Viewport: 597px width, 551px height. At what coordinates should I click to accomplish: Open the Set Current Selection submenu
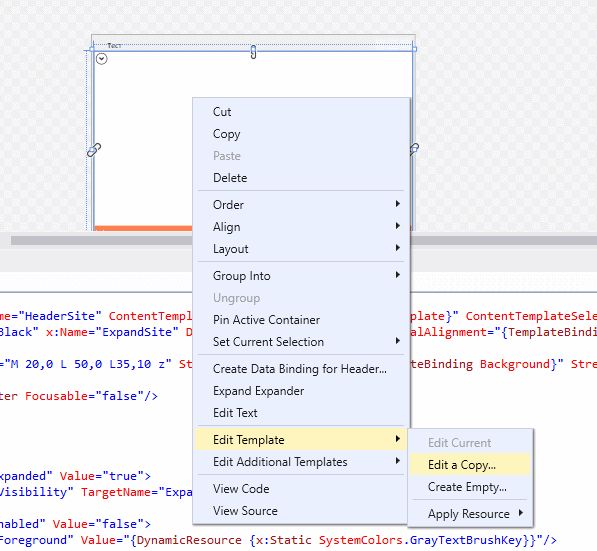click(x=301, y=342)
